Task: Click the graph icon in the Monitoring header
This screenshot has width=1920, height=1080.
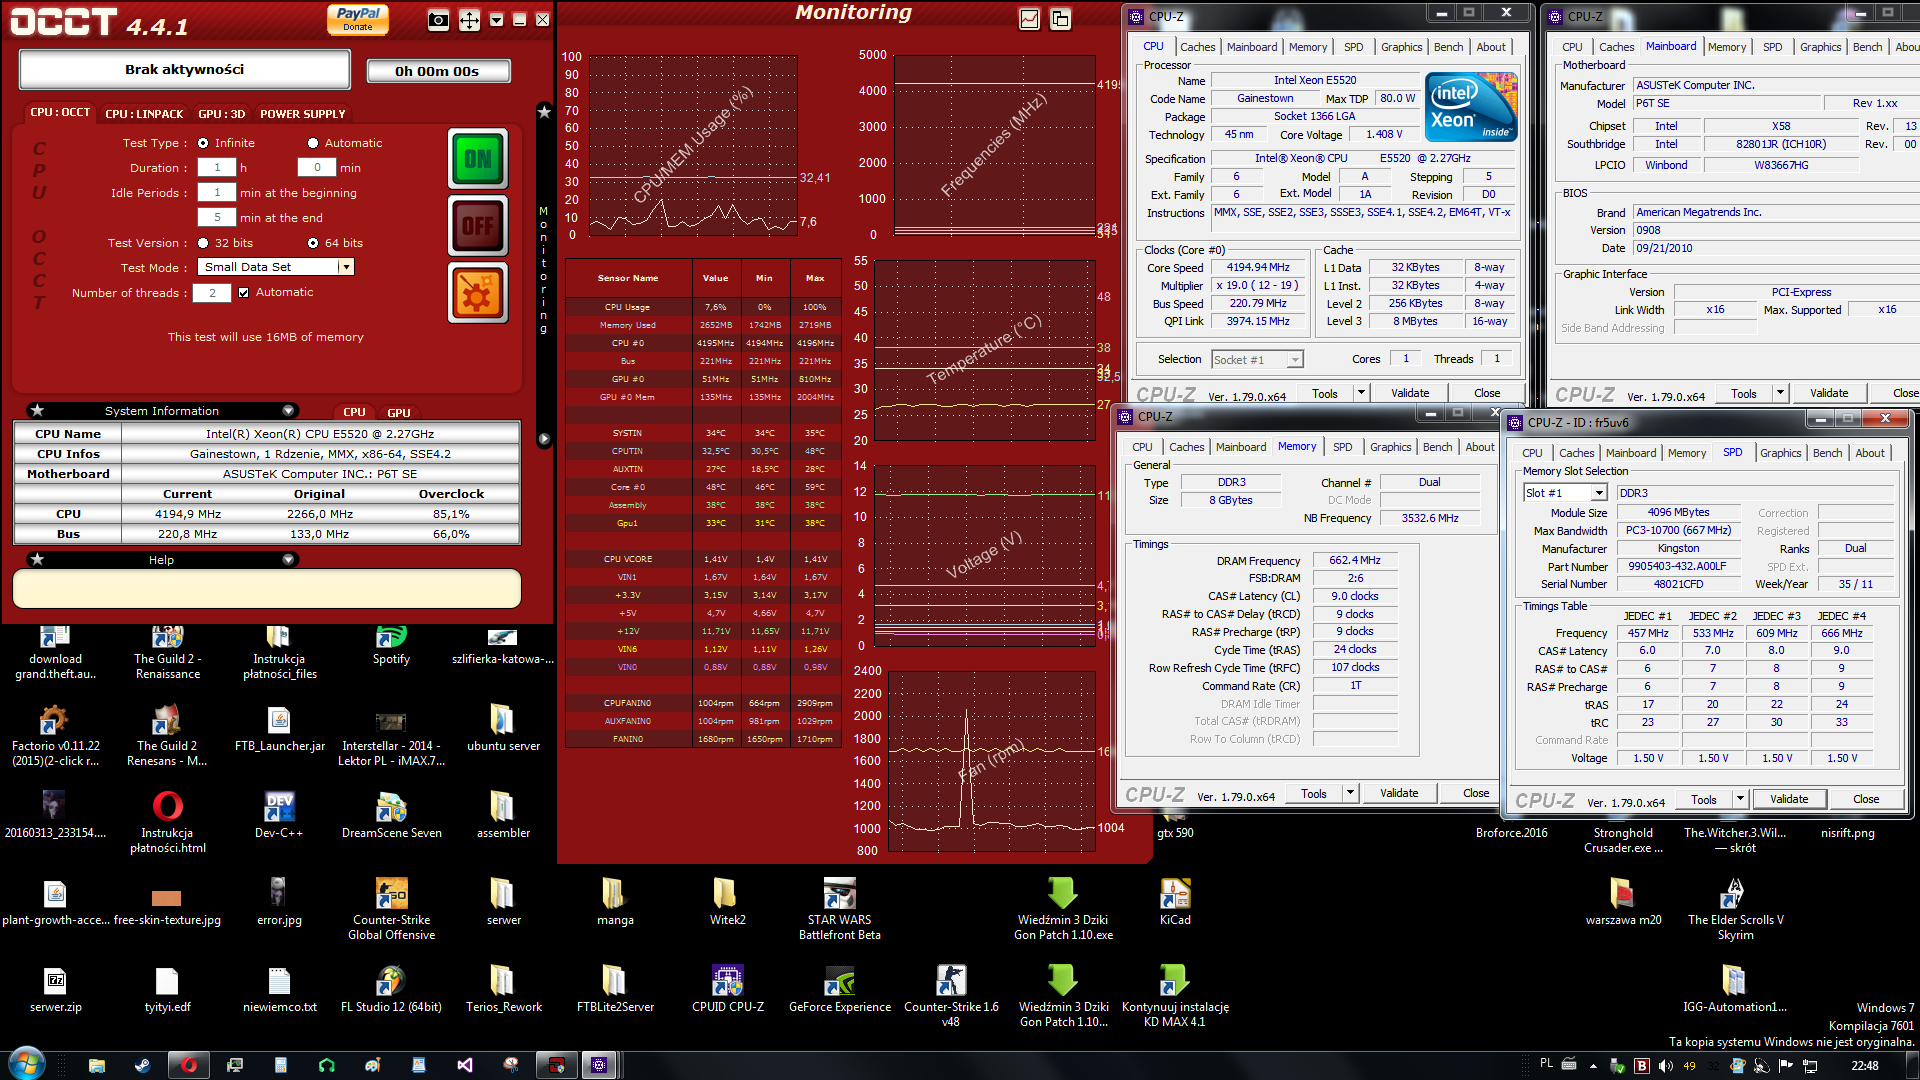Action: click(x=1029, y=19)
